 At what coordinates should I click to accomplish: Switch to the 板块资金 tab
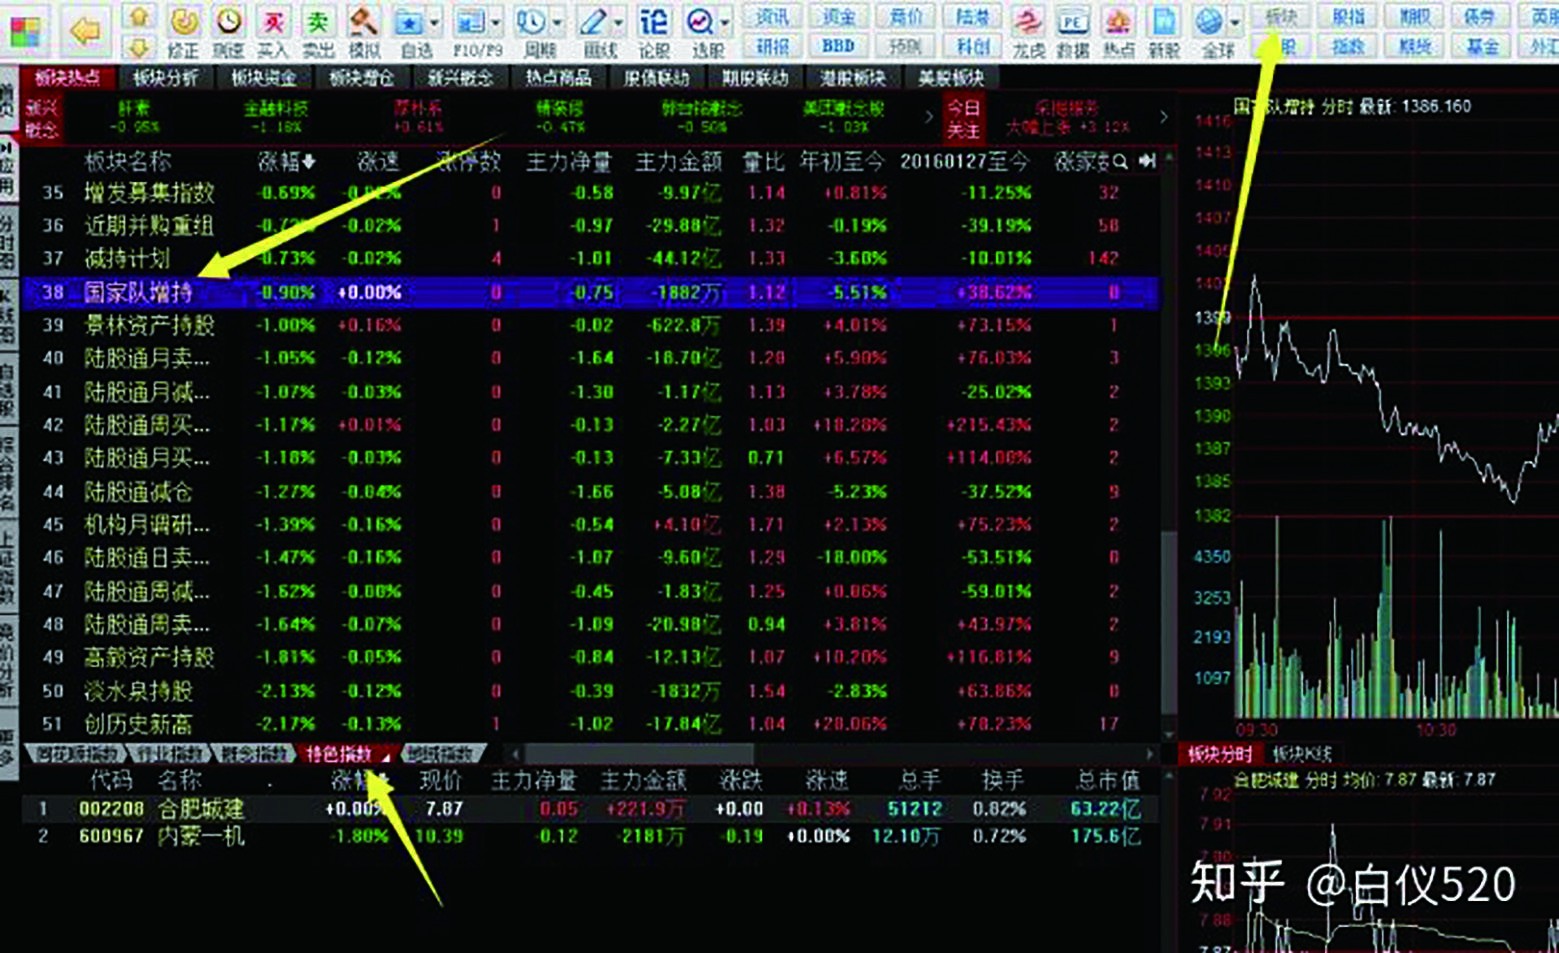(x=263, y=78)
